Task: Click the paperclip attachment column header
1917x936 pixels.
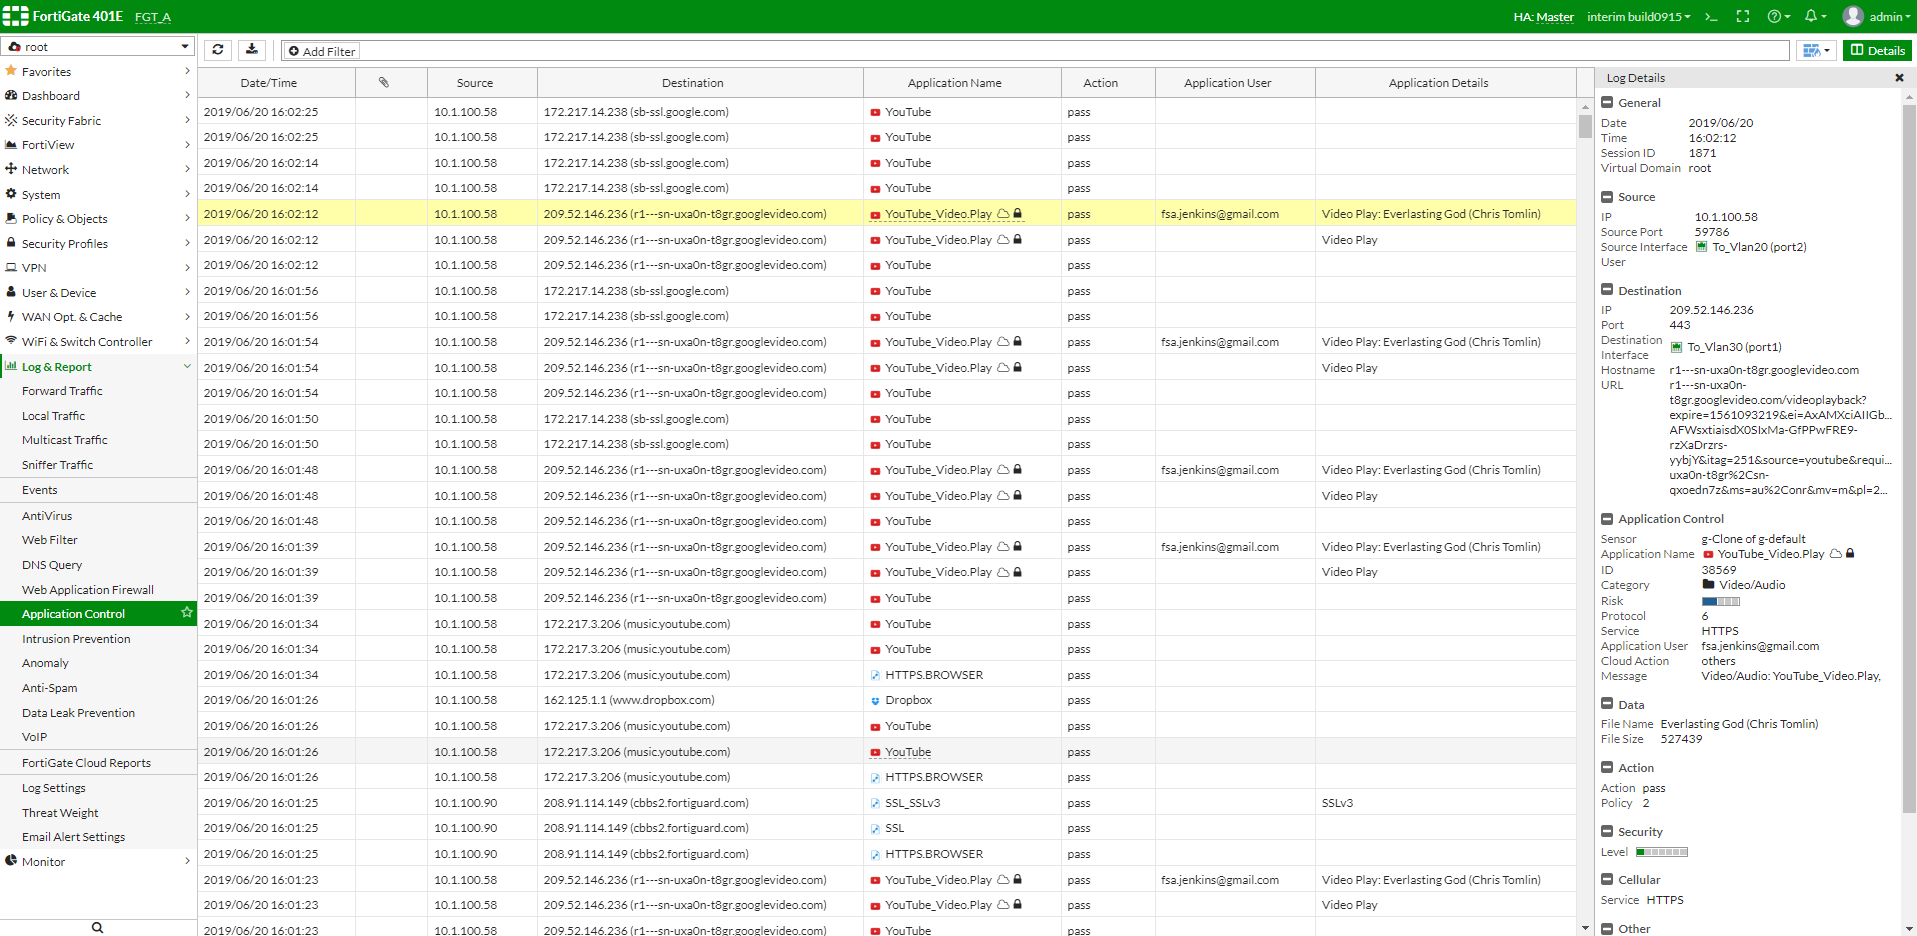Action: 384,83
